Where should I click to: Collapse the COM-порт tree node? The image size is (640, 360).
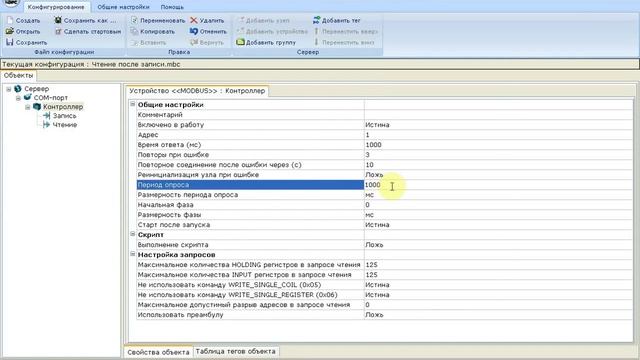pyautogui.click(x=18, y=98)
